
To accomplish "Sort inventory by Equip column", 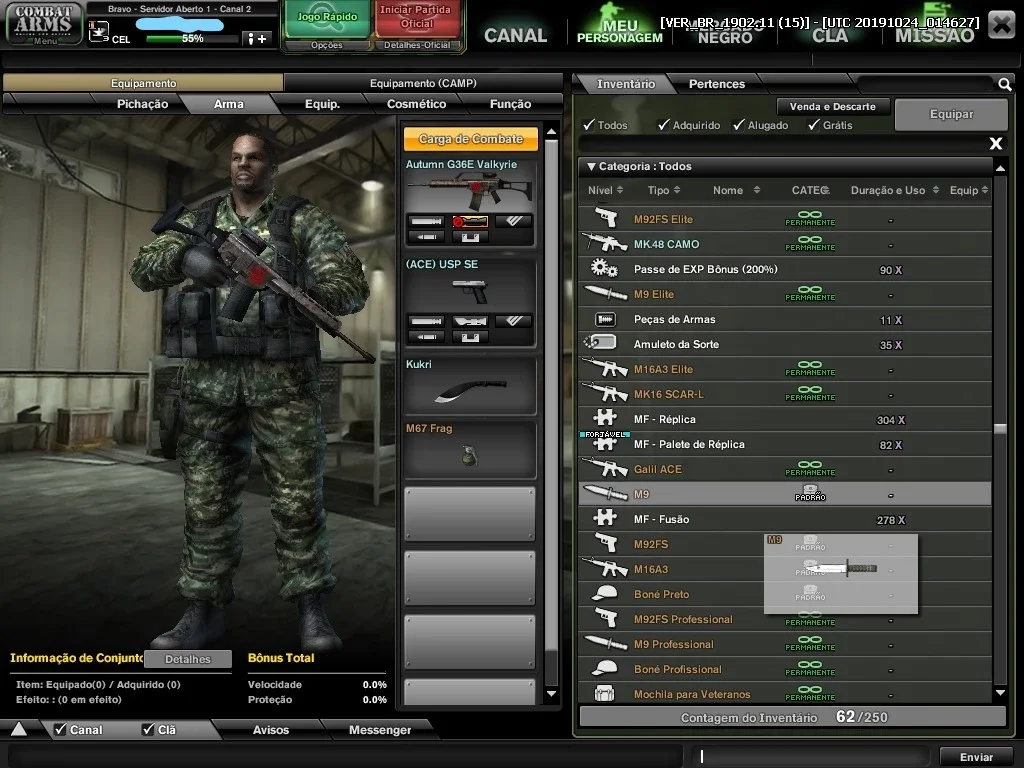I will pyautogui.click(x=969, y=190).
